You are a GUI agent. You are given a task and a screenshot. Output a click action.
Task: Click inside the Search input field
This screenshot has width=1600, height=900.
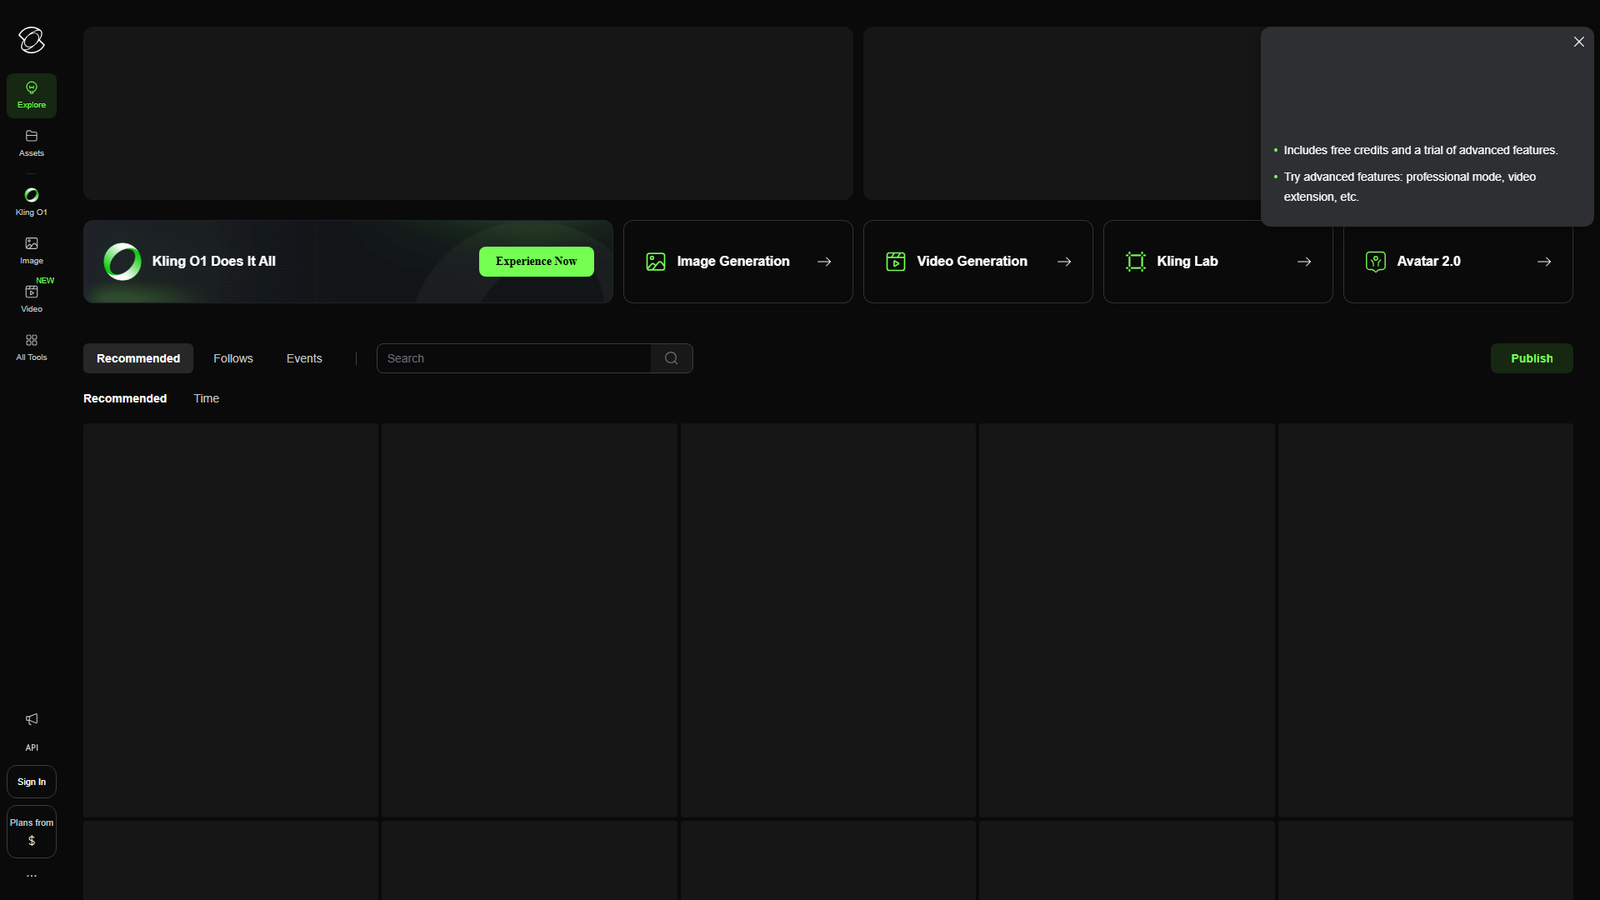coord(500,358)
